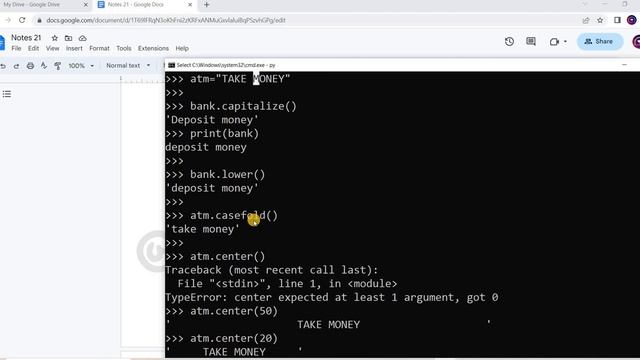The image size is (640, 360).
Task: Click the Traceback (most recent call last) line
Action: (272, 270)
